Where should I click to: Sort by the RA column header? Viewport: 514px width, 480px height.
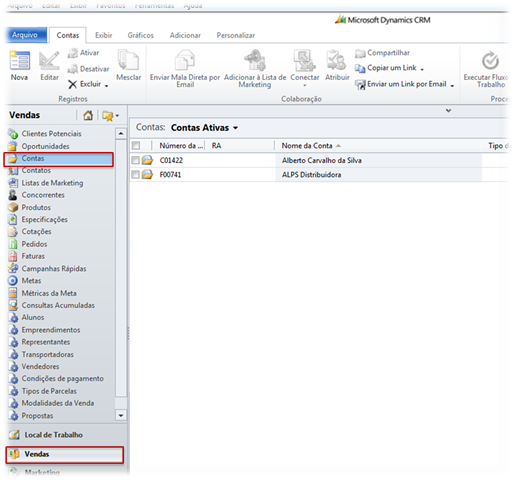(216, 146)
